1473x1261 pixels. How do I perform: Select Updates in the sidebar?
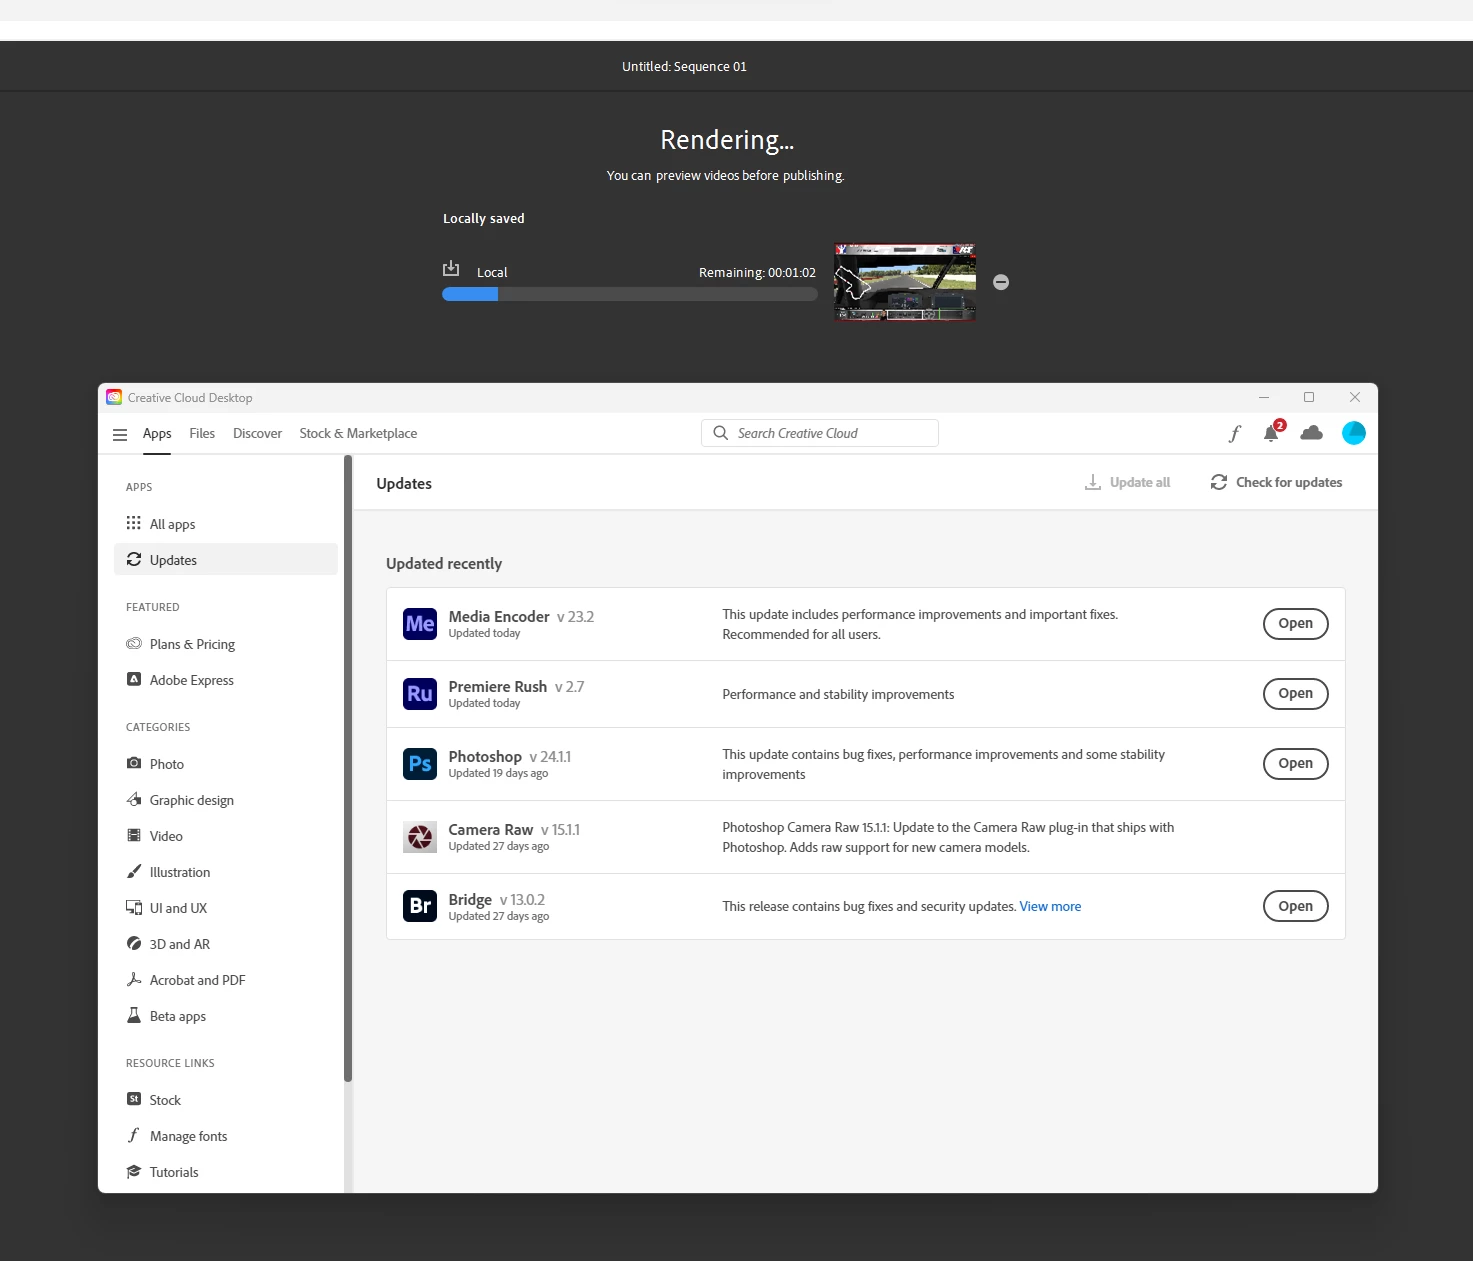226,560
